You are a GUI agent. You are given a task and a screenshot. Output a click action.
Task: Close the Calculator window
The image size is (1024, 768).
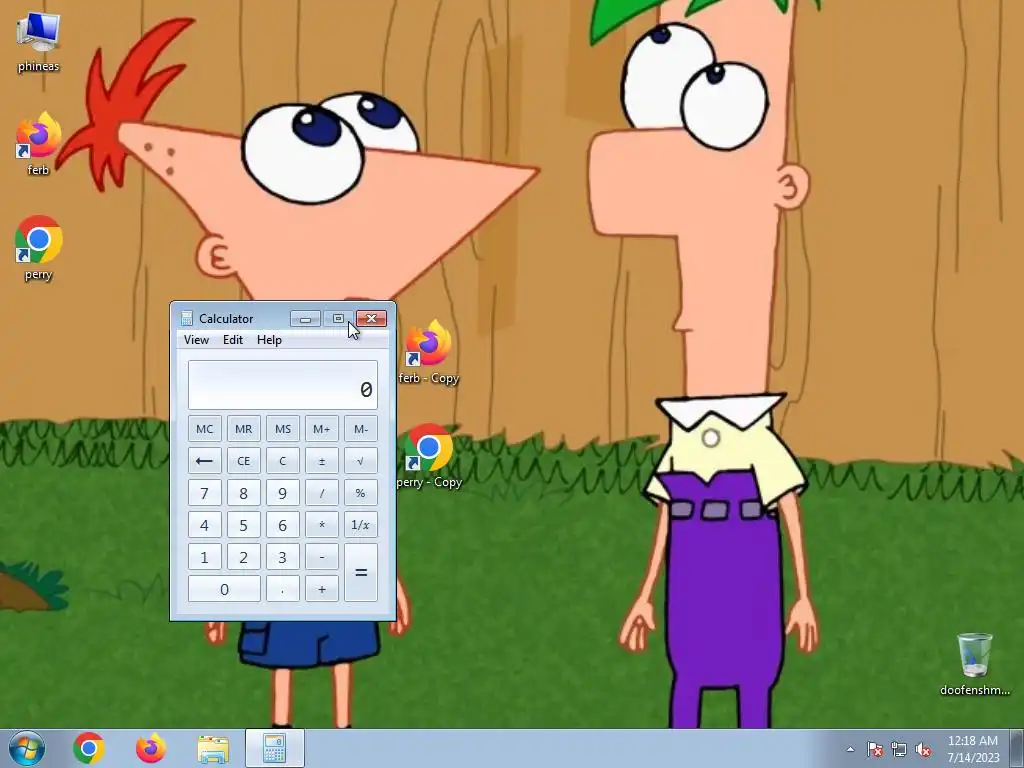point(372,319)
